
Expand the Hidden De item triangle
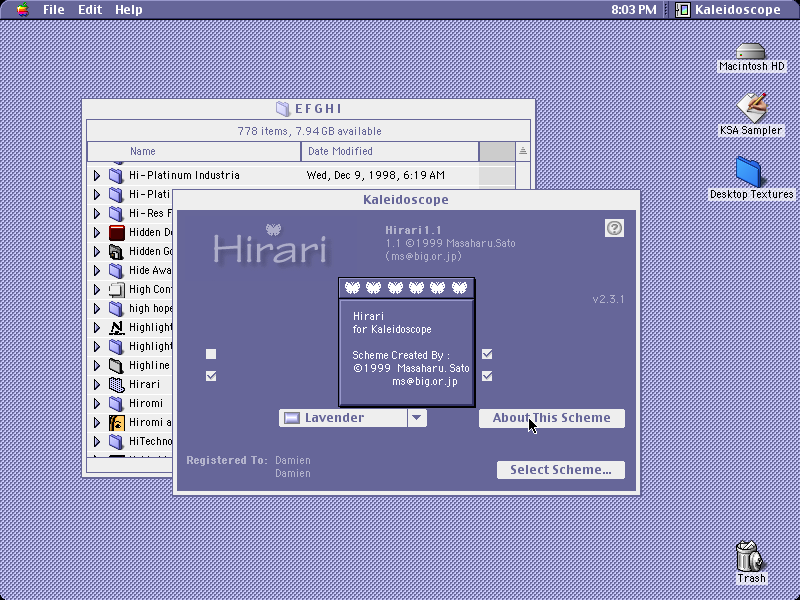pos(96,232)
